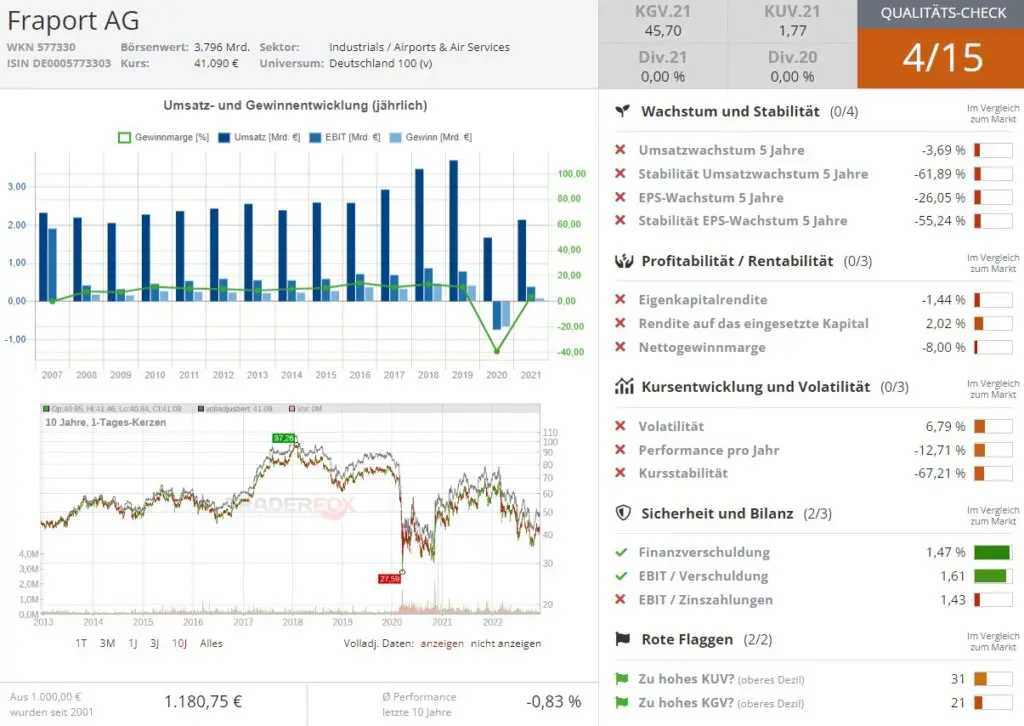Toggle Umsatz [Mrd. €] legend entry
The image size is (1024, 726).
259,137
